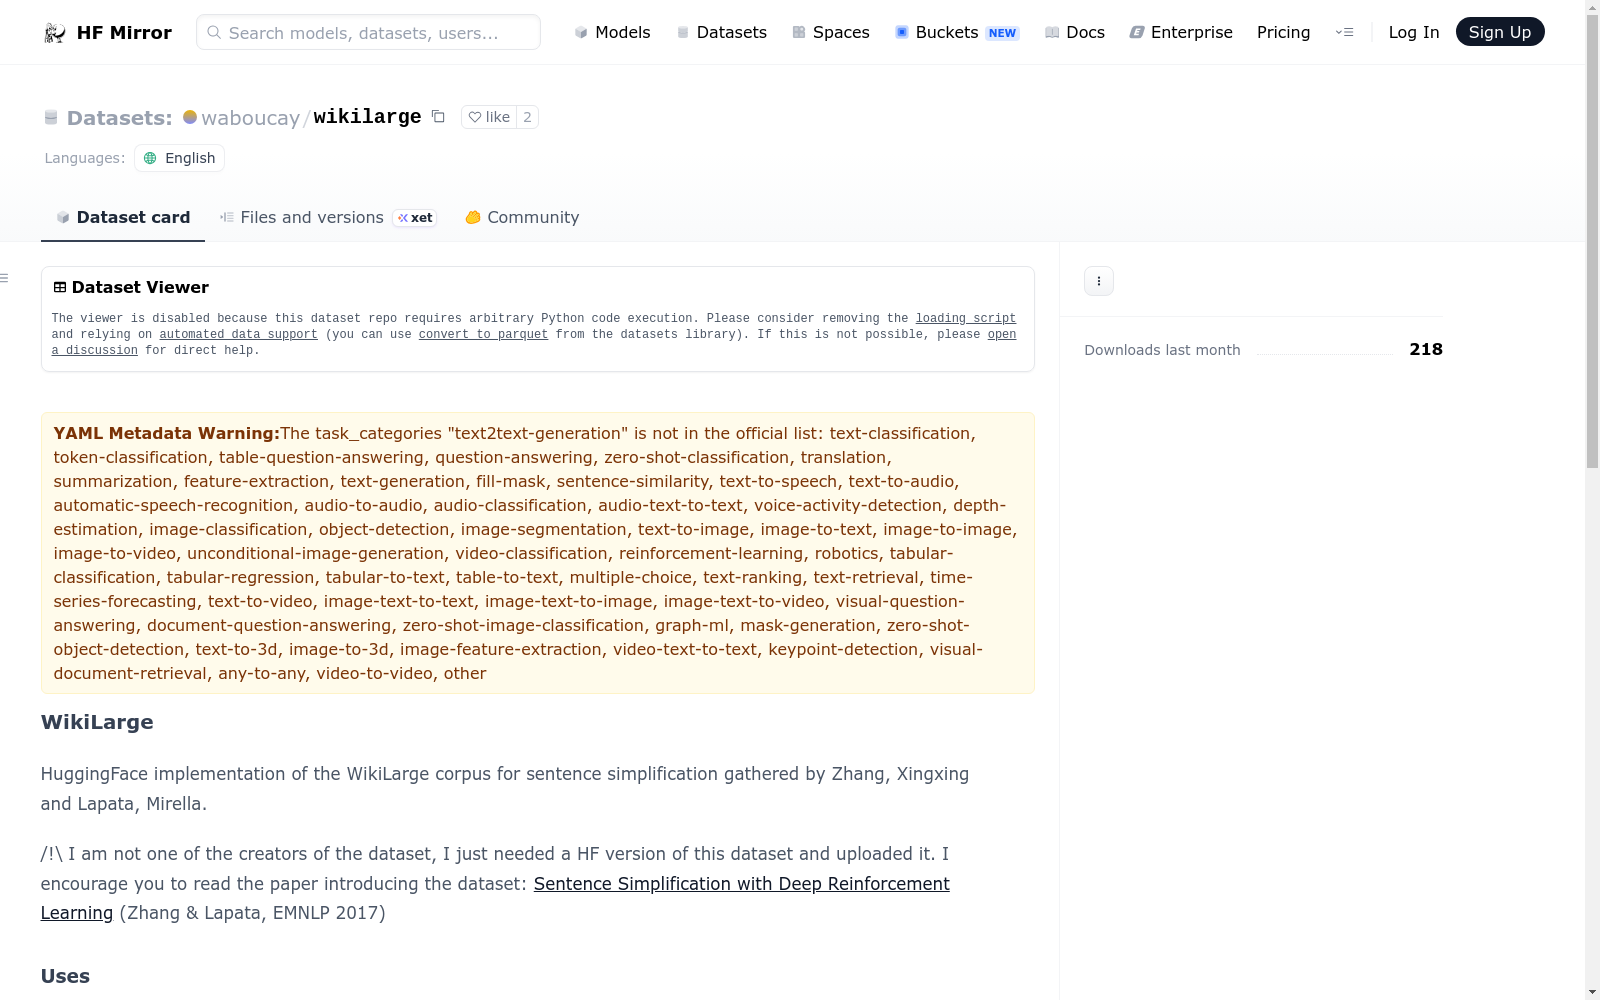This screenshot has height=1000, width=1600.
Task: Go to Spaces
Action: point(831,33)
